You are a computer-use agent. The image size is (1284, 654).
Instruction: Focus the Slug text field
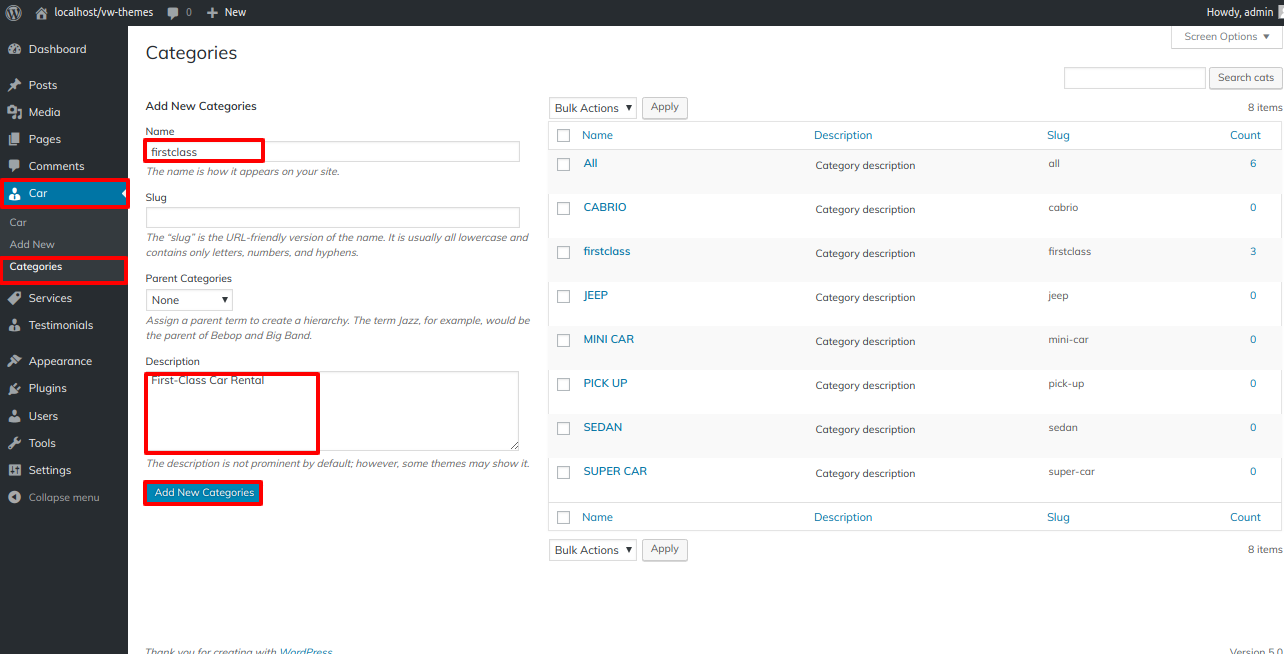[332, 217]
